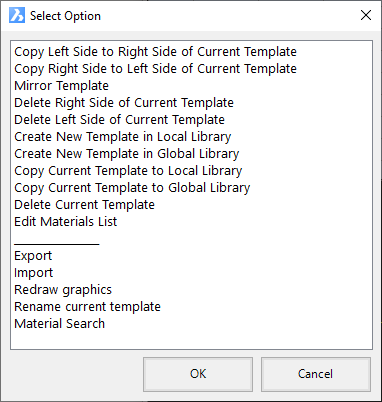Confirm with the OK button
The height and width of the screenshot is (402, 382).
[x=198, y=374]
